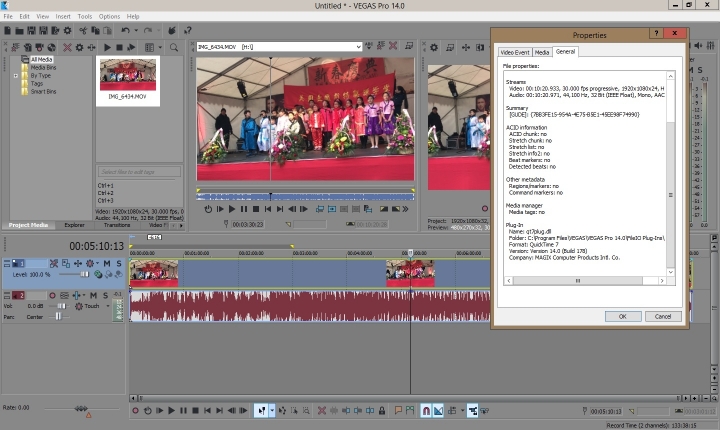Open the undo history dropdown arrow
This screenshot has width=720, height=430.
tap(136, 30)
